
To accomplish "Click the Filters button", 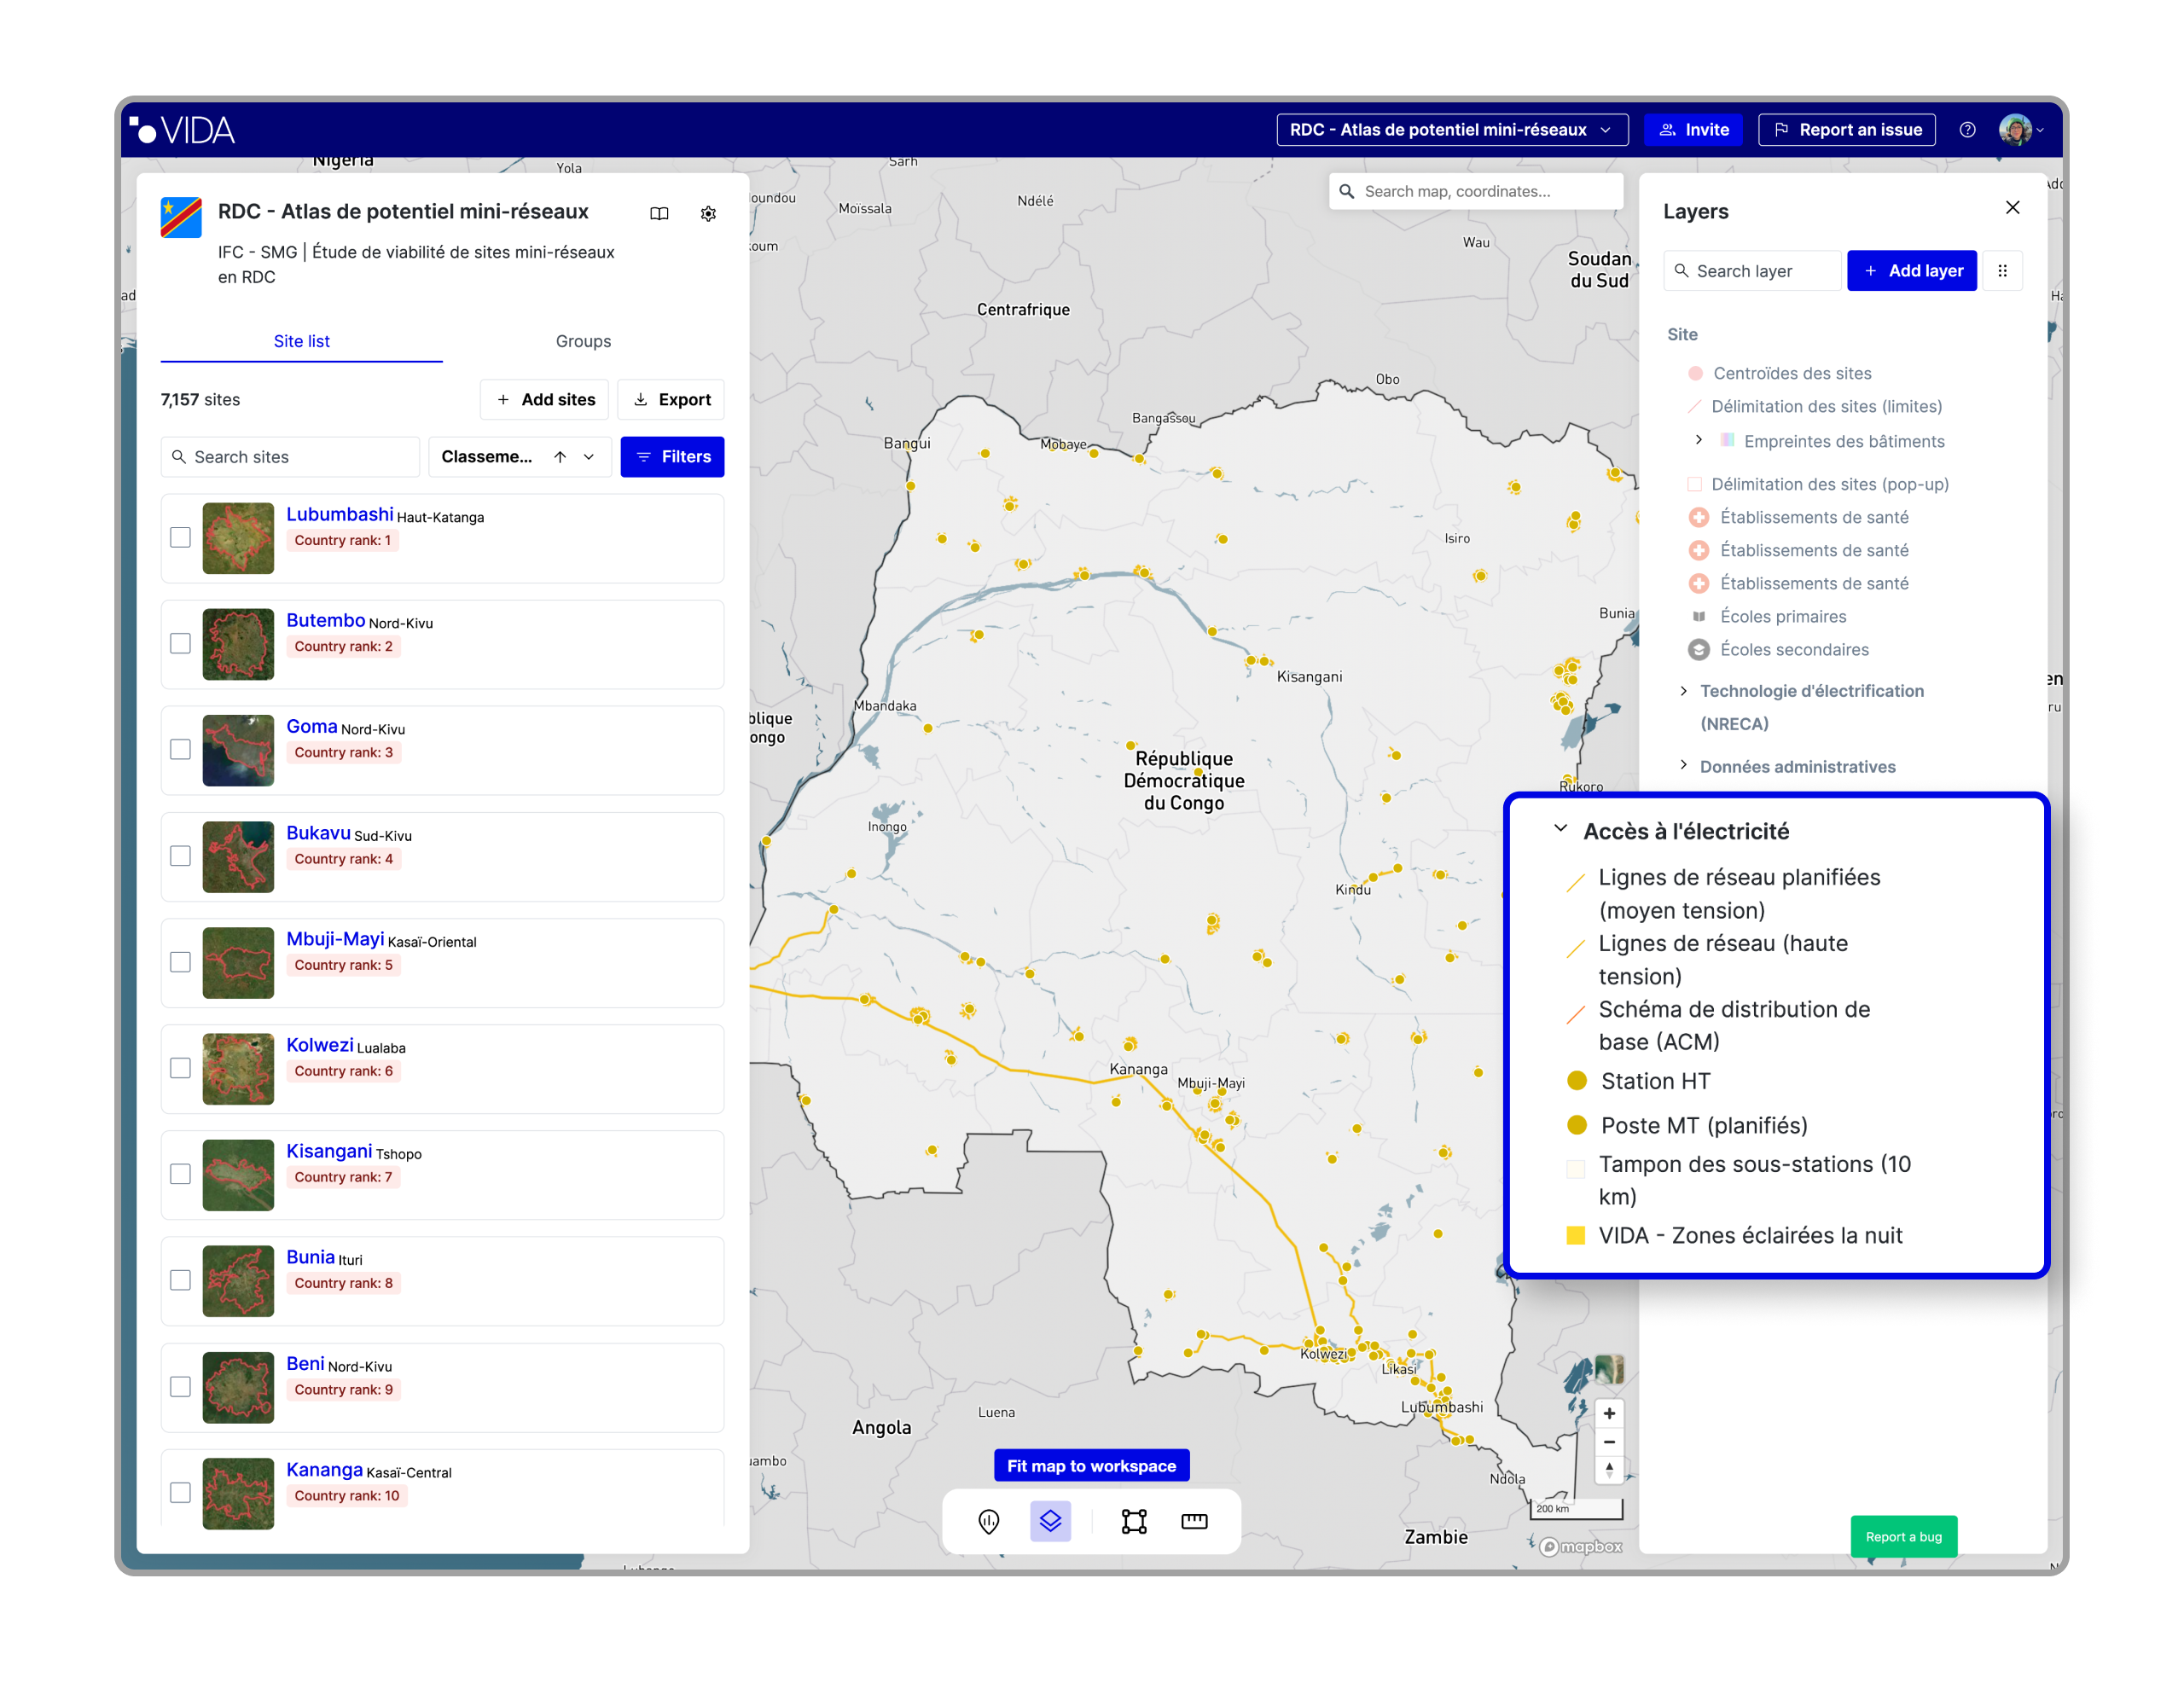I will pyautogui.click(x=672, y=457).
